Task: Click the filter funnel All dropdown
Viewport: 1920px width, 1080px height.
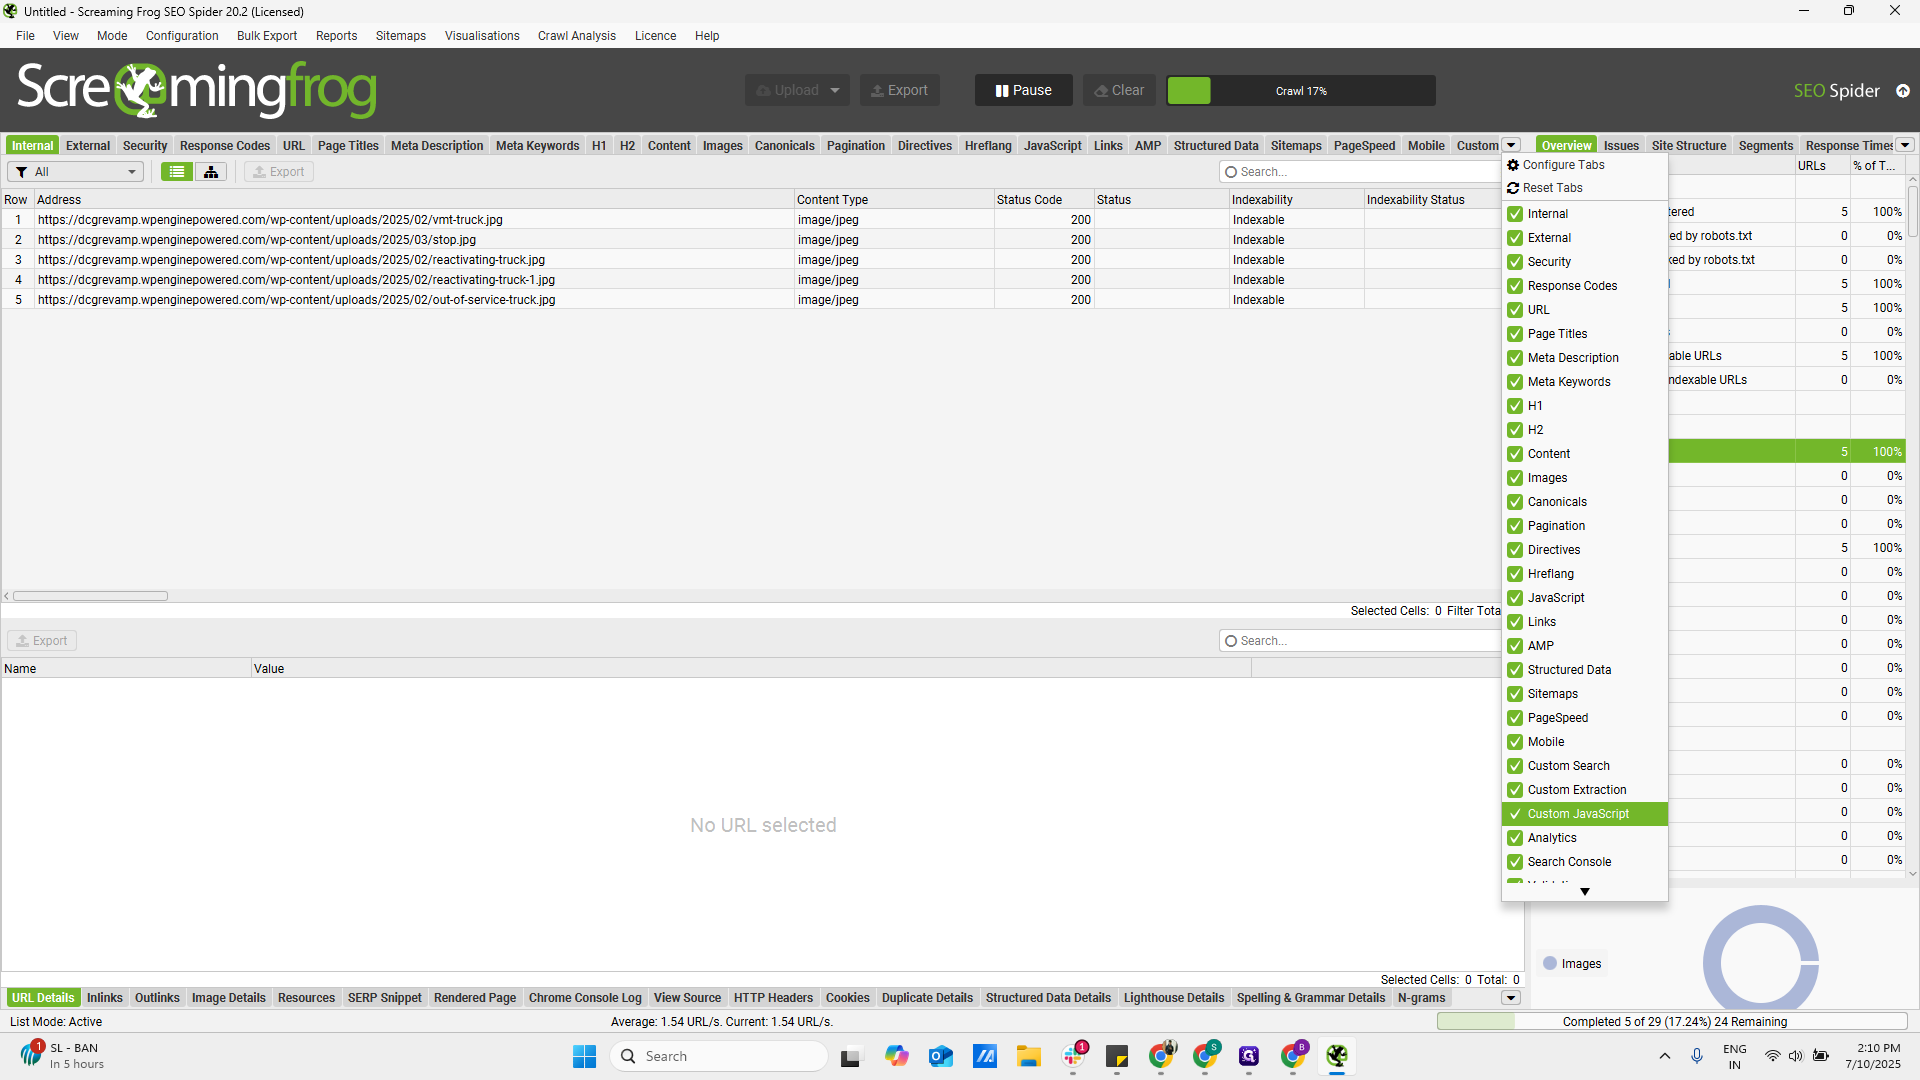Action: [x=76, y=172]
